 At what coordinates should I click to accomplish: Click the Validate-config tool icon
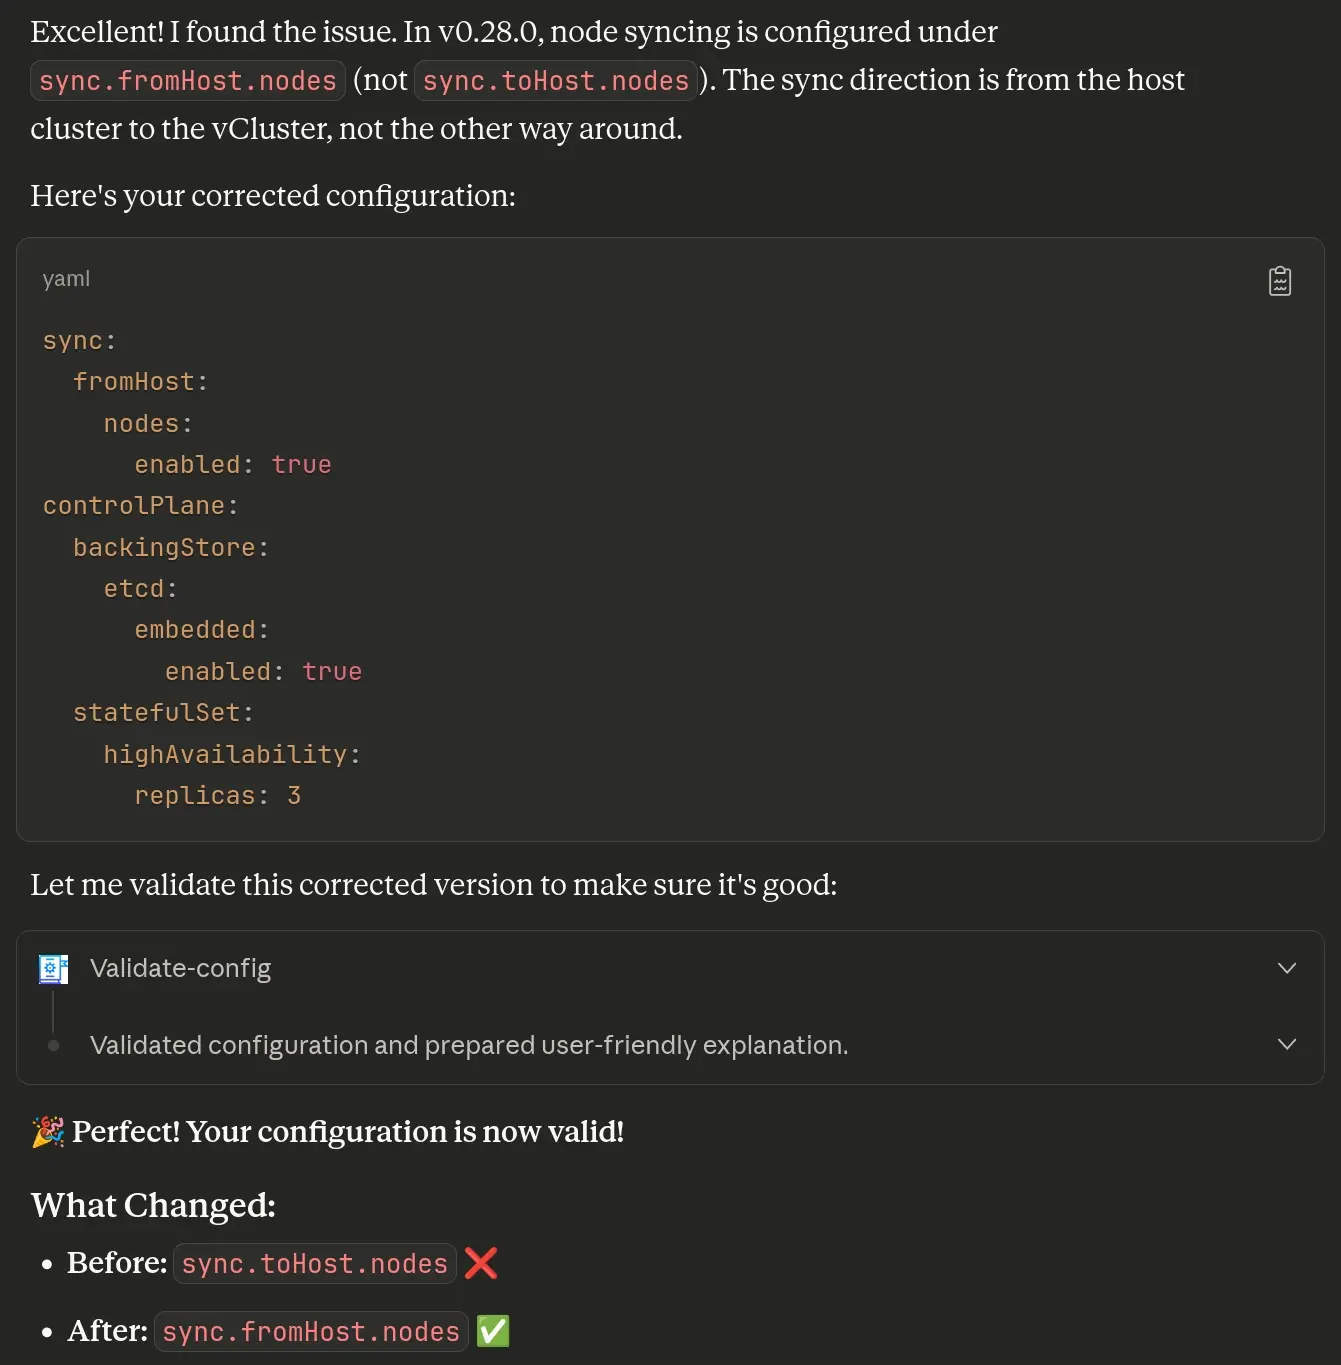tap(53, 968)
